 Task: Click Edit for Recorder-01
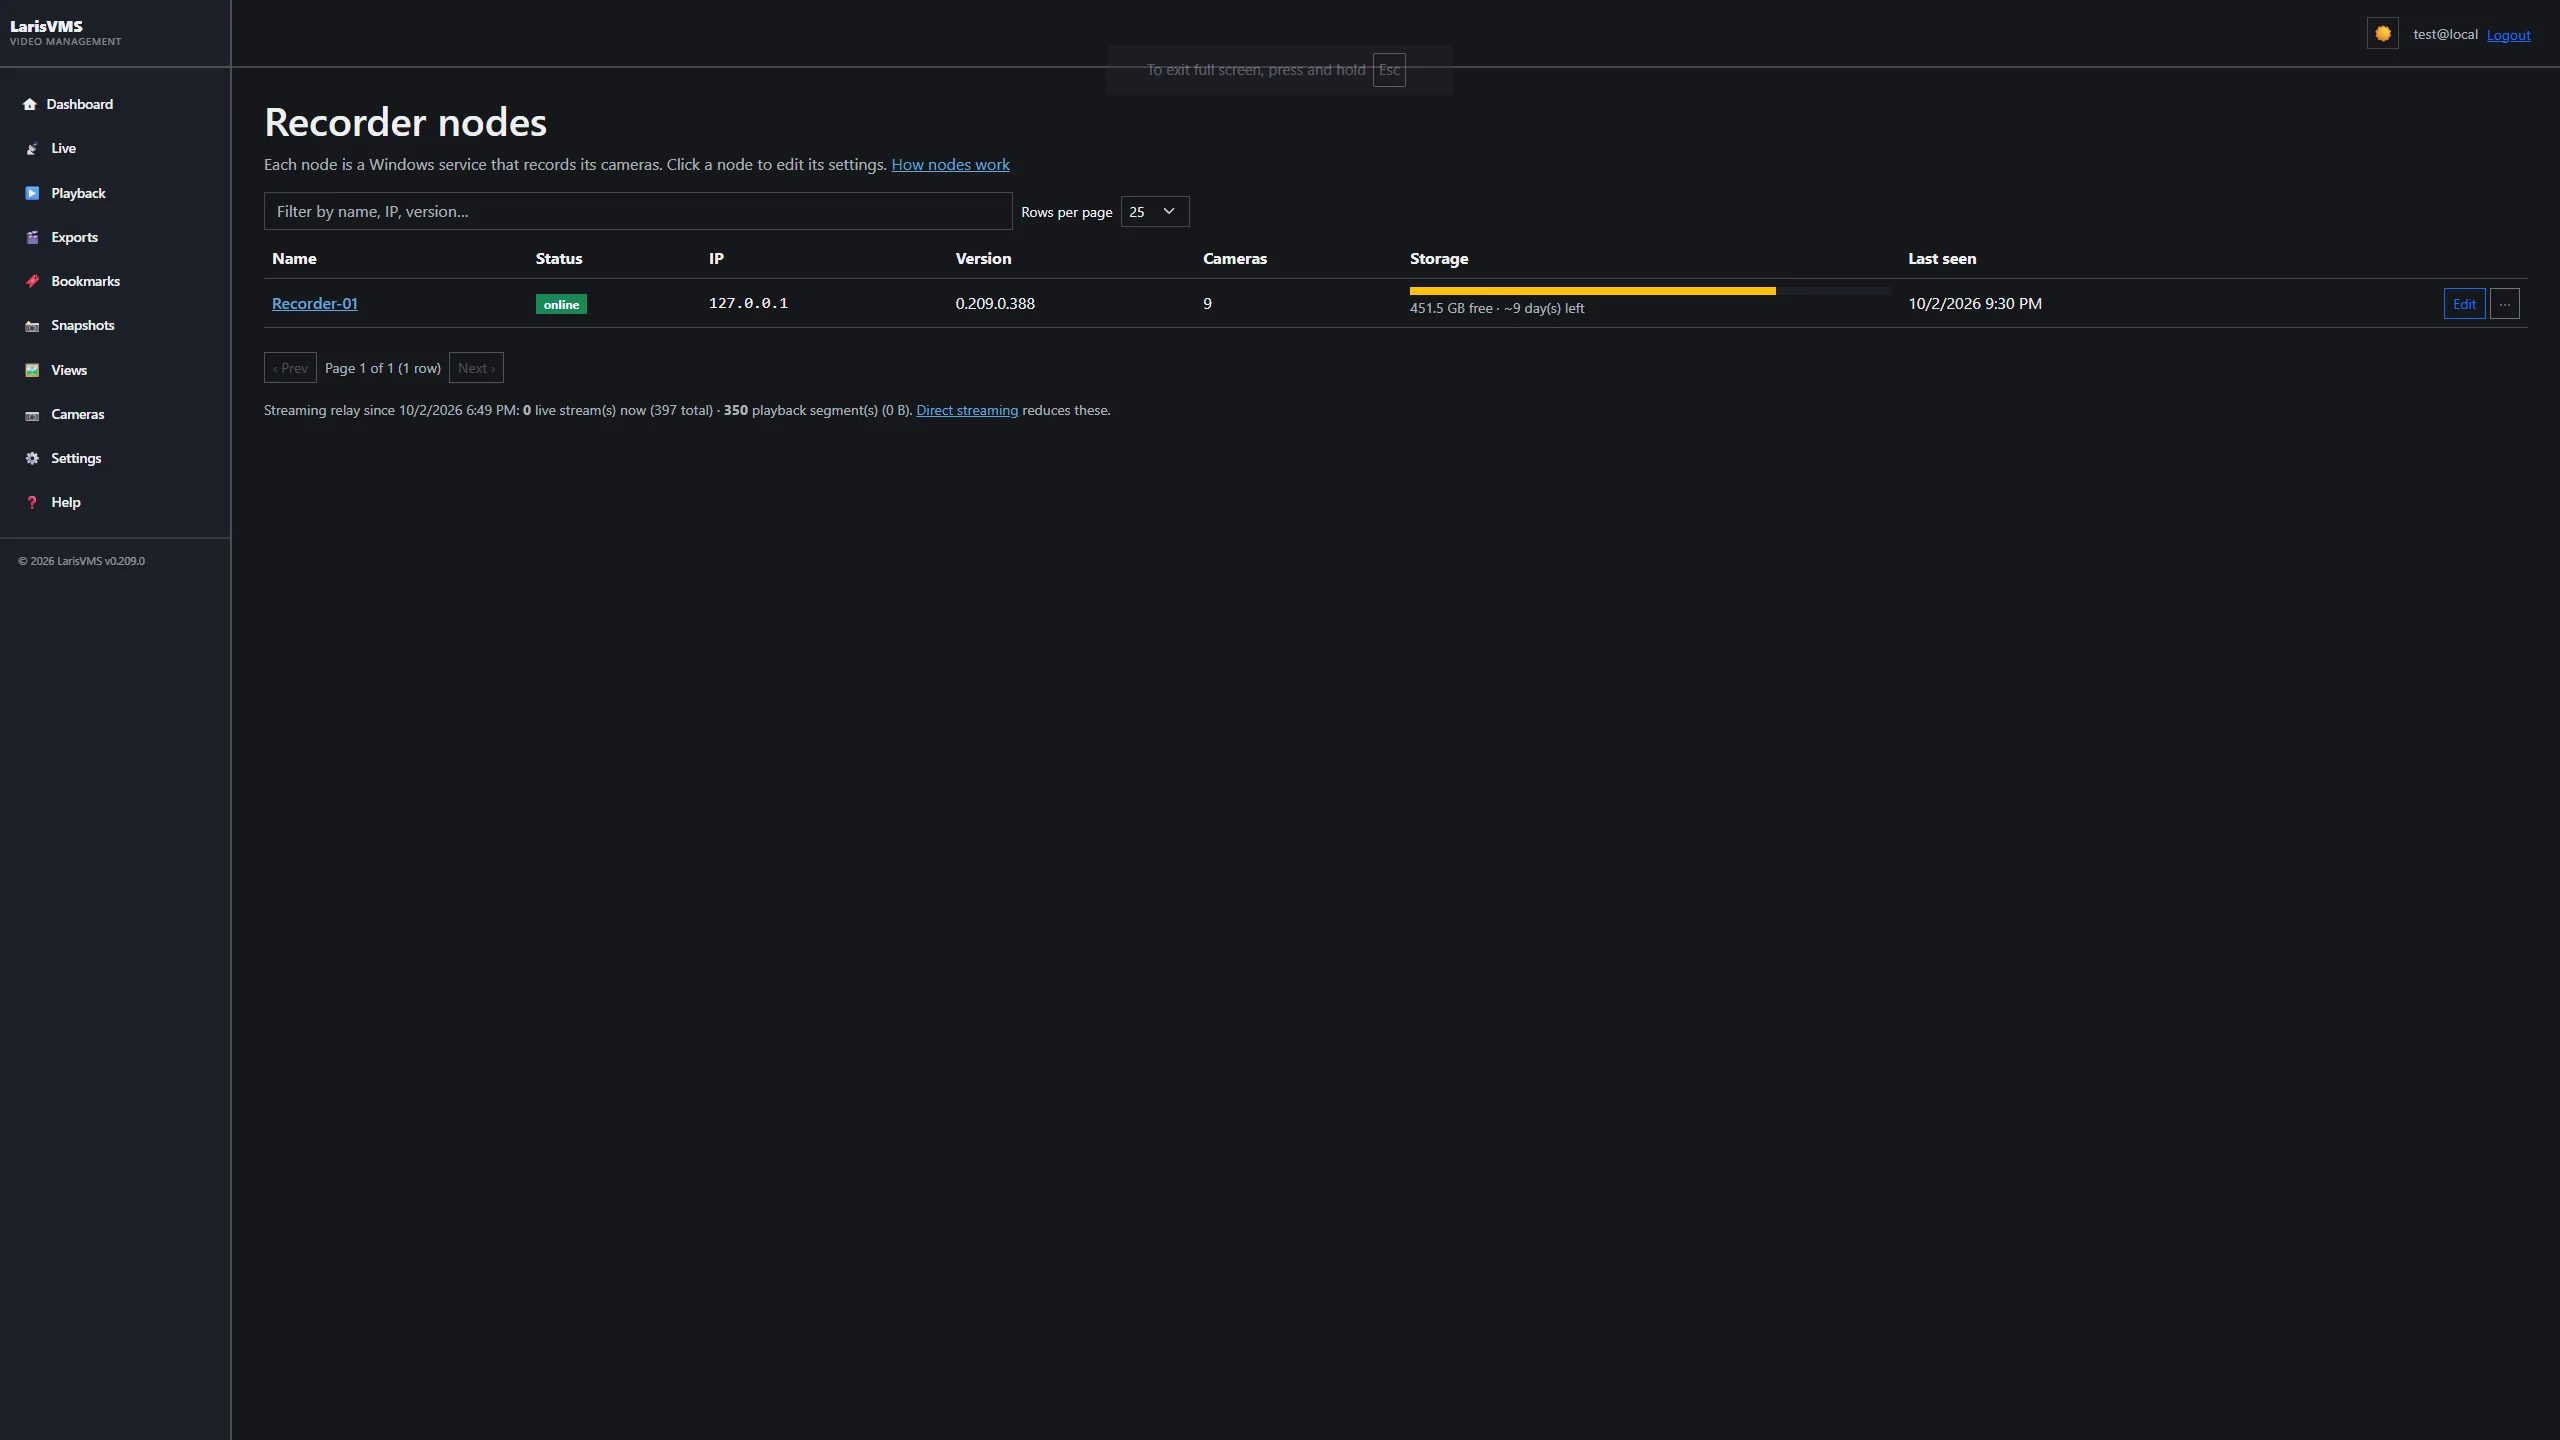coord(2464,304)
